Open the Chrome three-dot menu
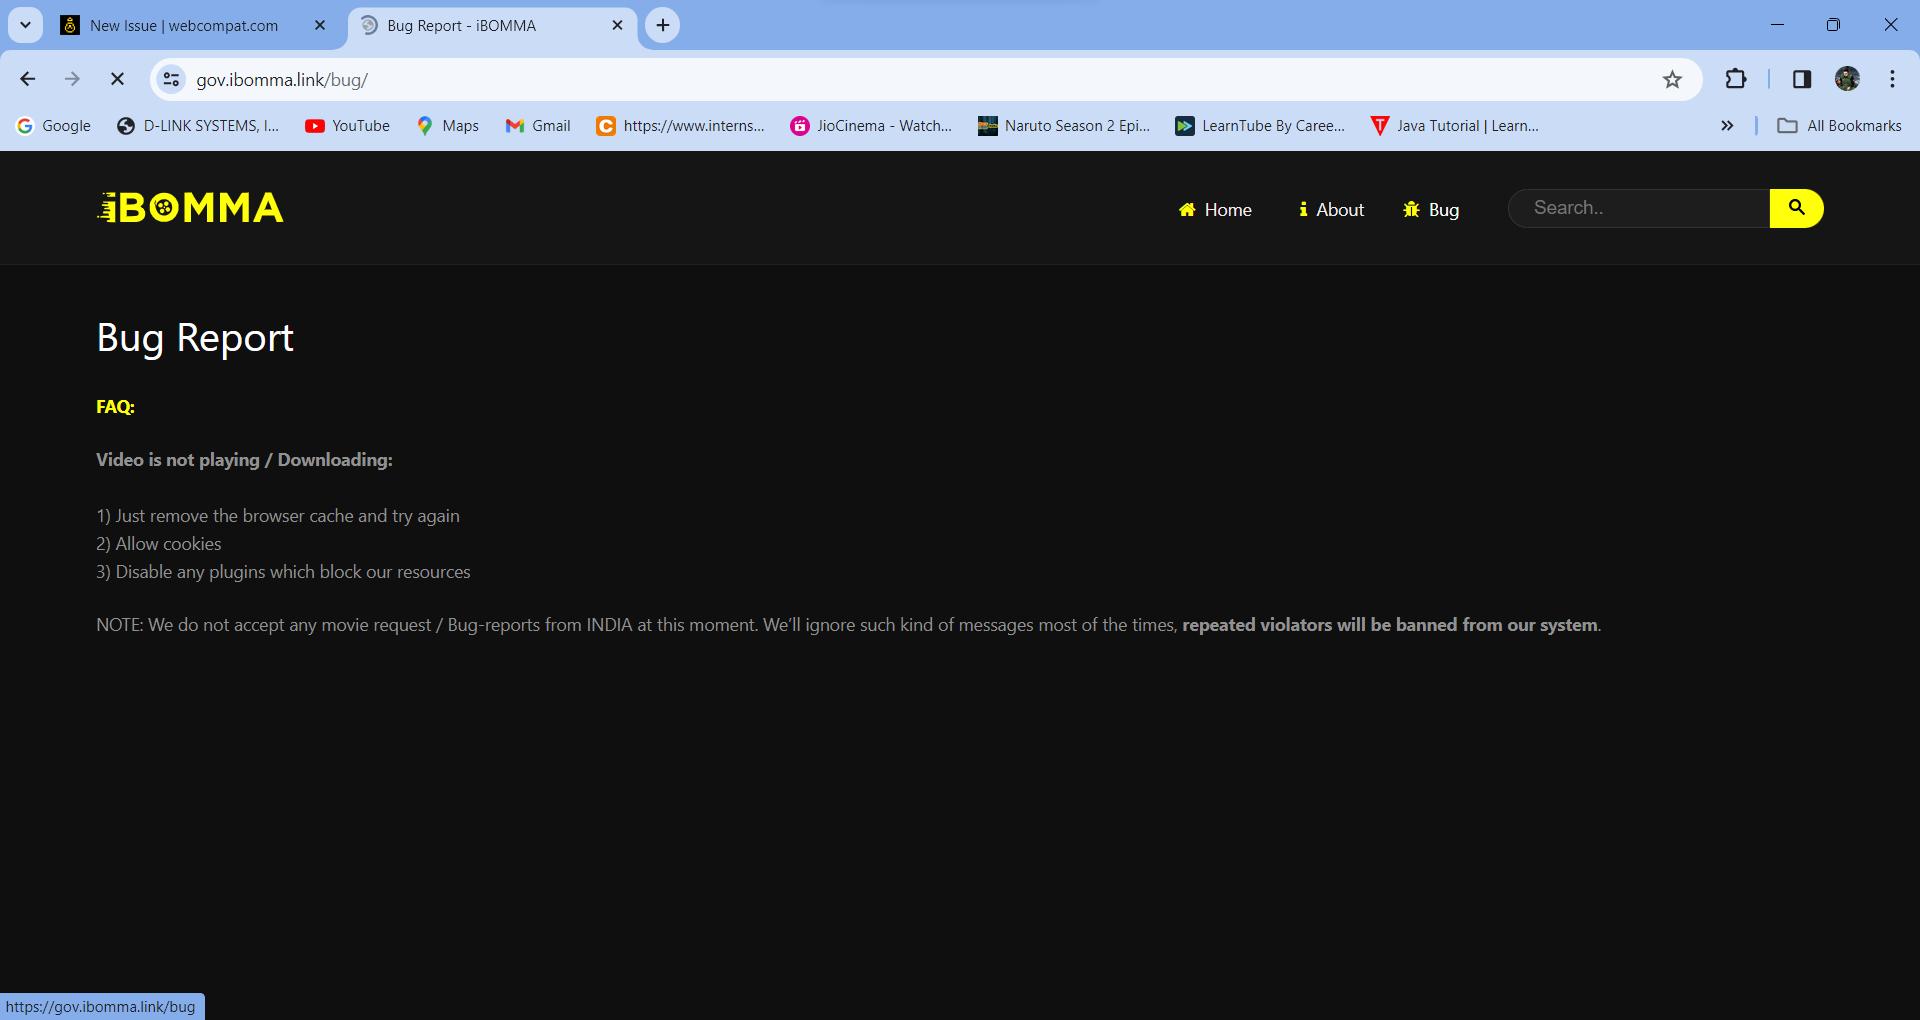The image size is (1920, 1020). (x=1893, y=79)
